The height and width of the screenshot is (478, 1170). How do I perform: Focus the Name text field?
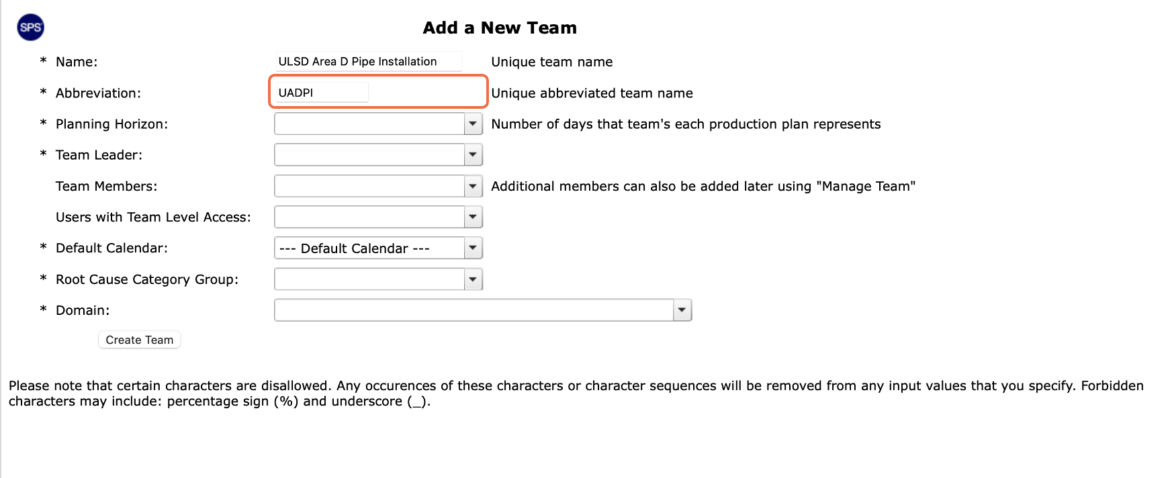click(369, 61)
